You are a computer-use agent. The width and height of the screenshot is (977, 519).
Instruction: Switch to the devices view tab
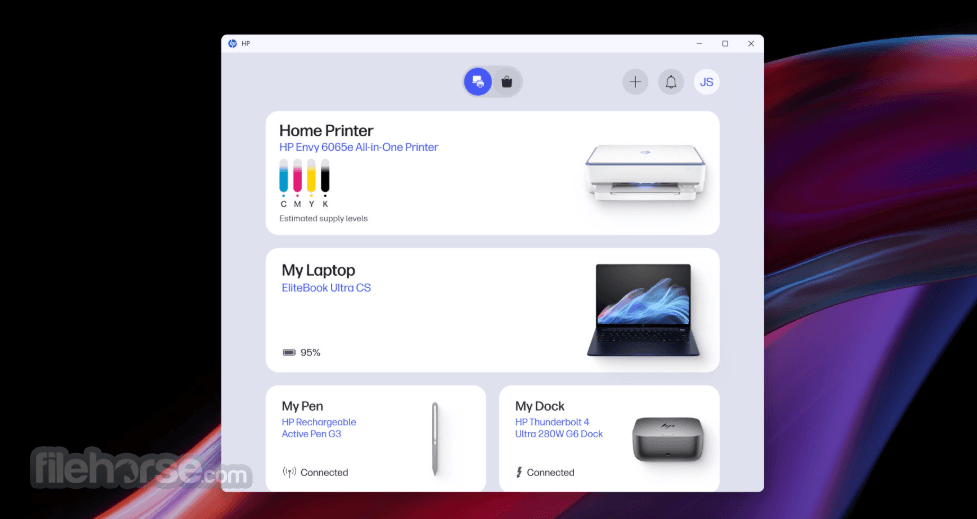tap(478, 82)
